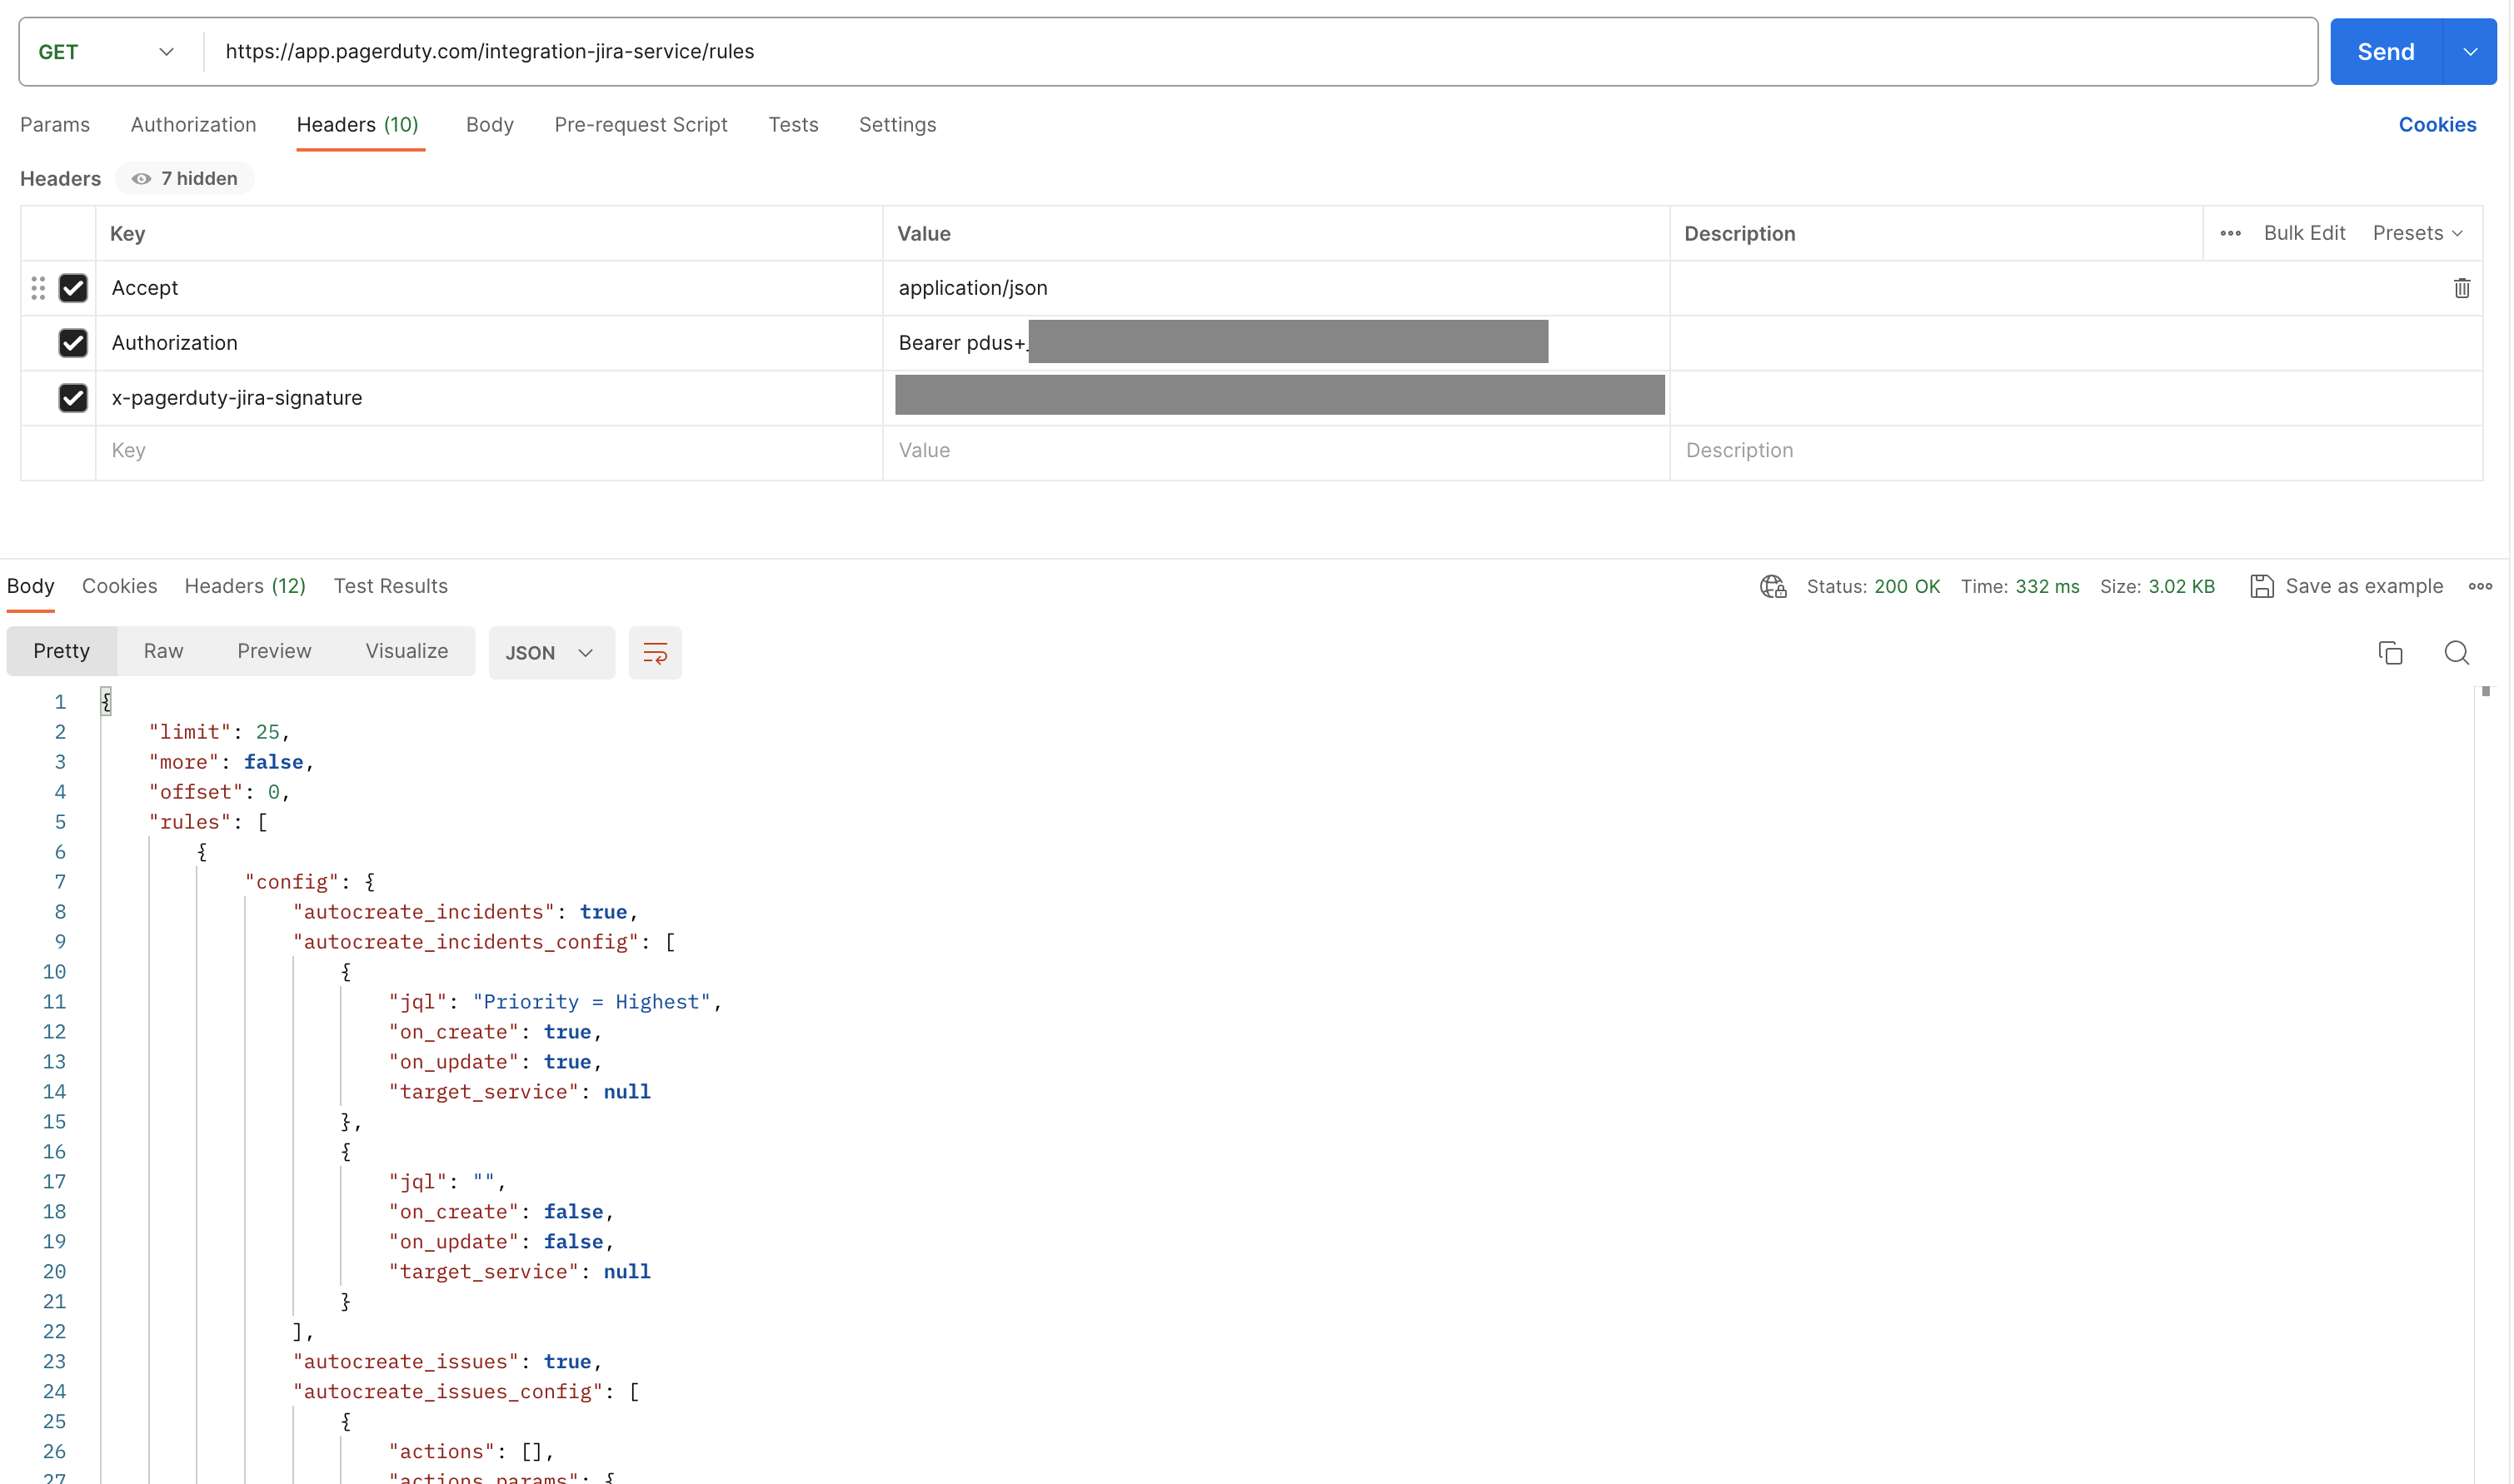The image size is (2514, 1484).
Task: Show the 7 hidden headers
Action: (185, 178)
